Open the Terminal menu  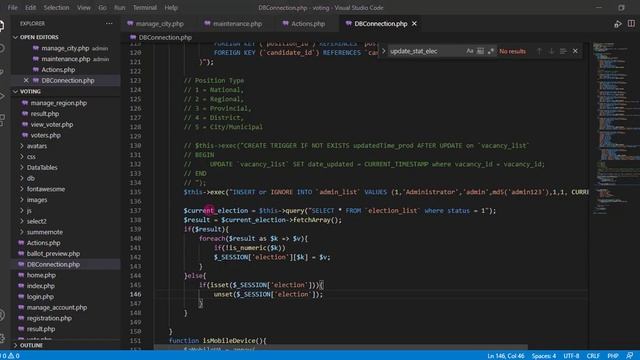[144, 7]
